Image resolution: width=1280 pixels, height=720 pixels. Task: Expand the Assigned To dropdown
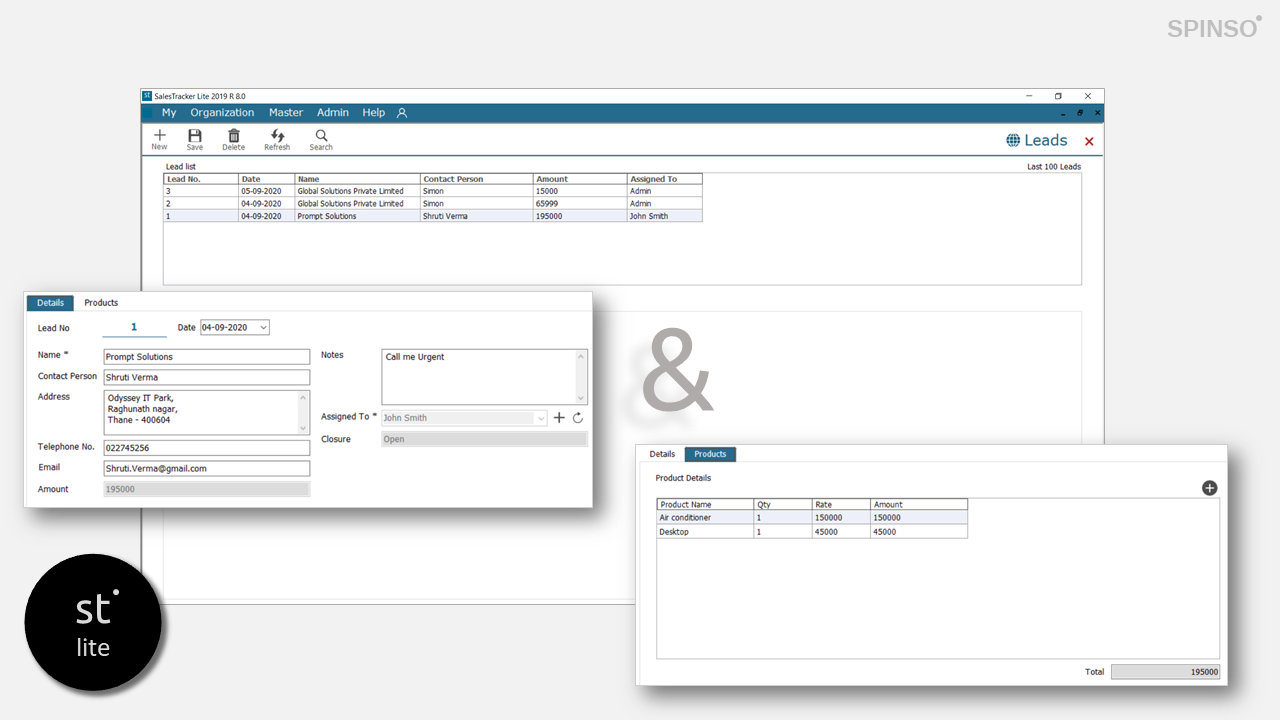(x=541, y=418)
